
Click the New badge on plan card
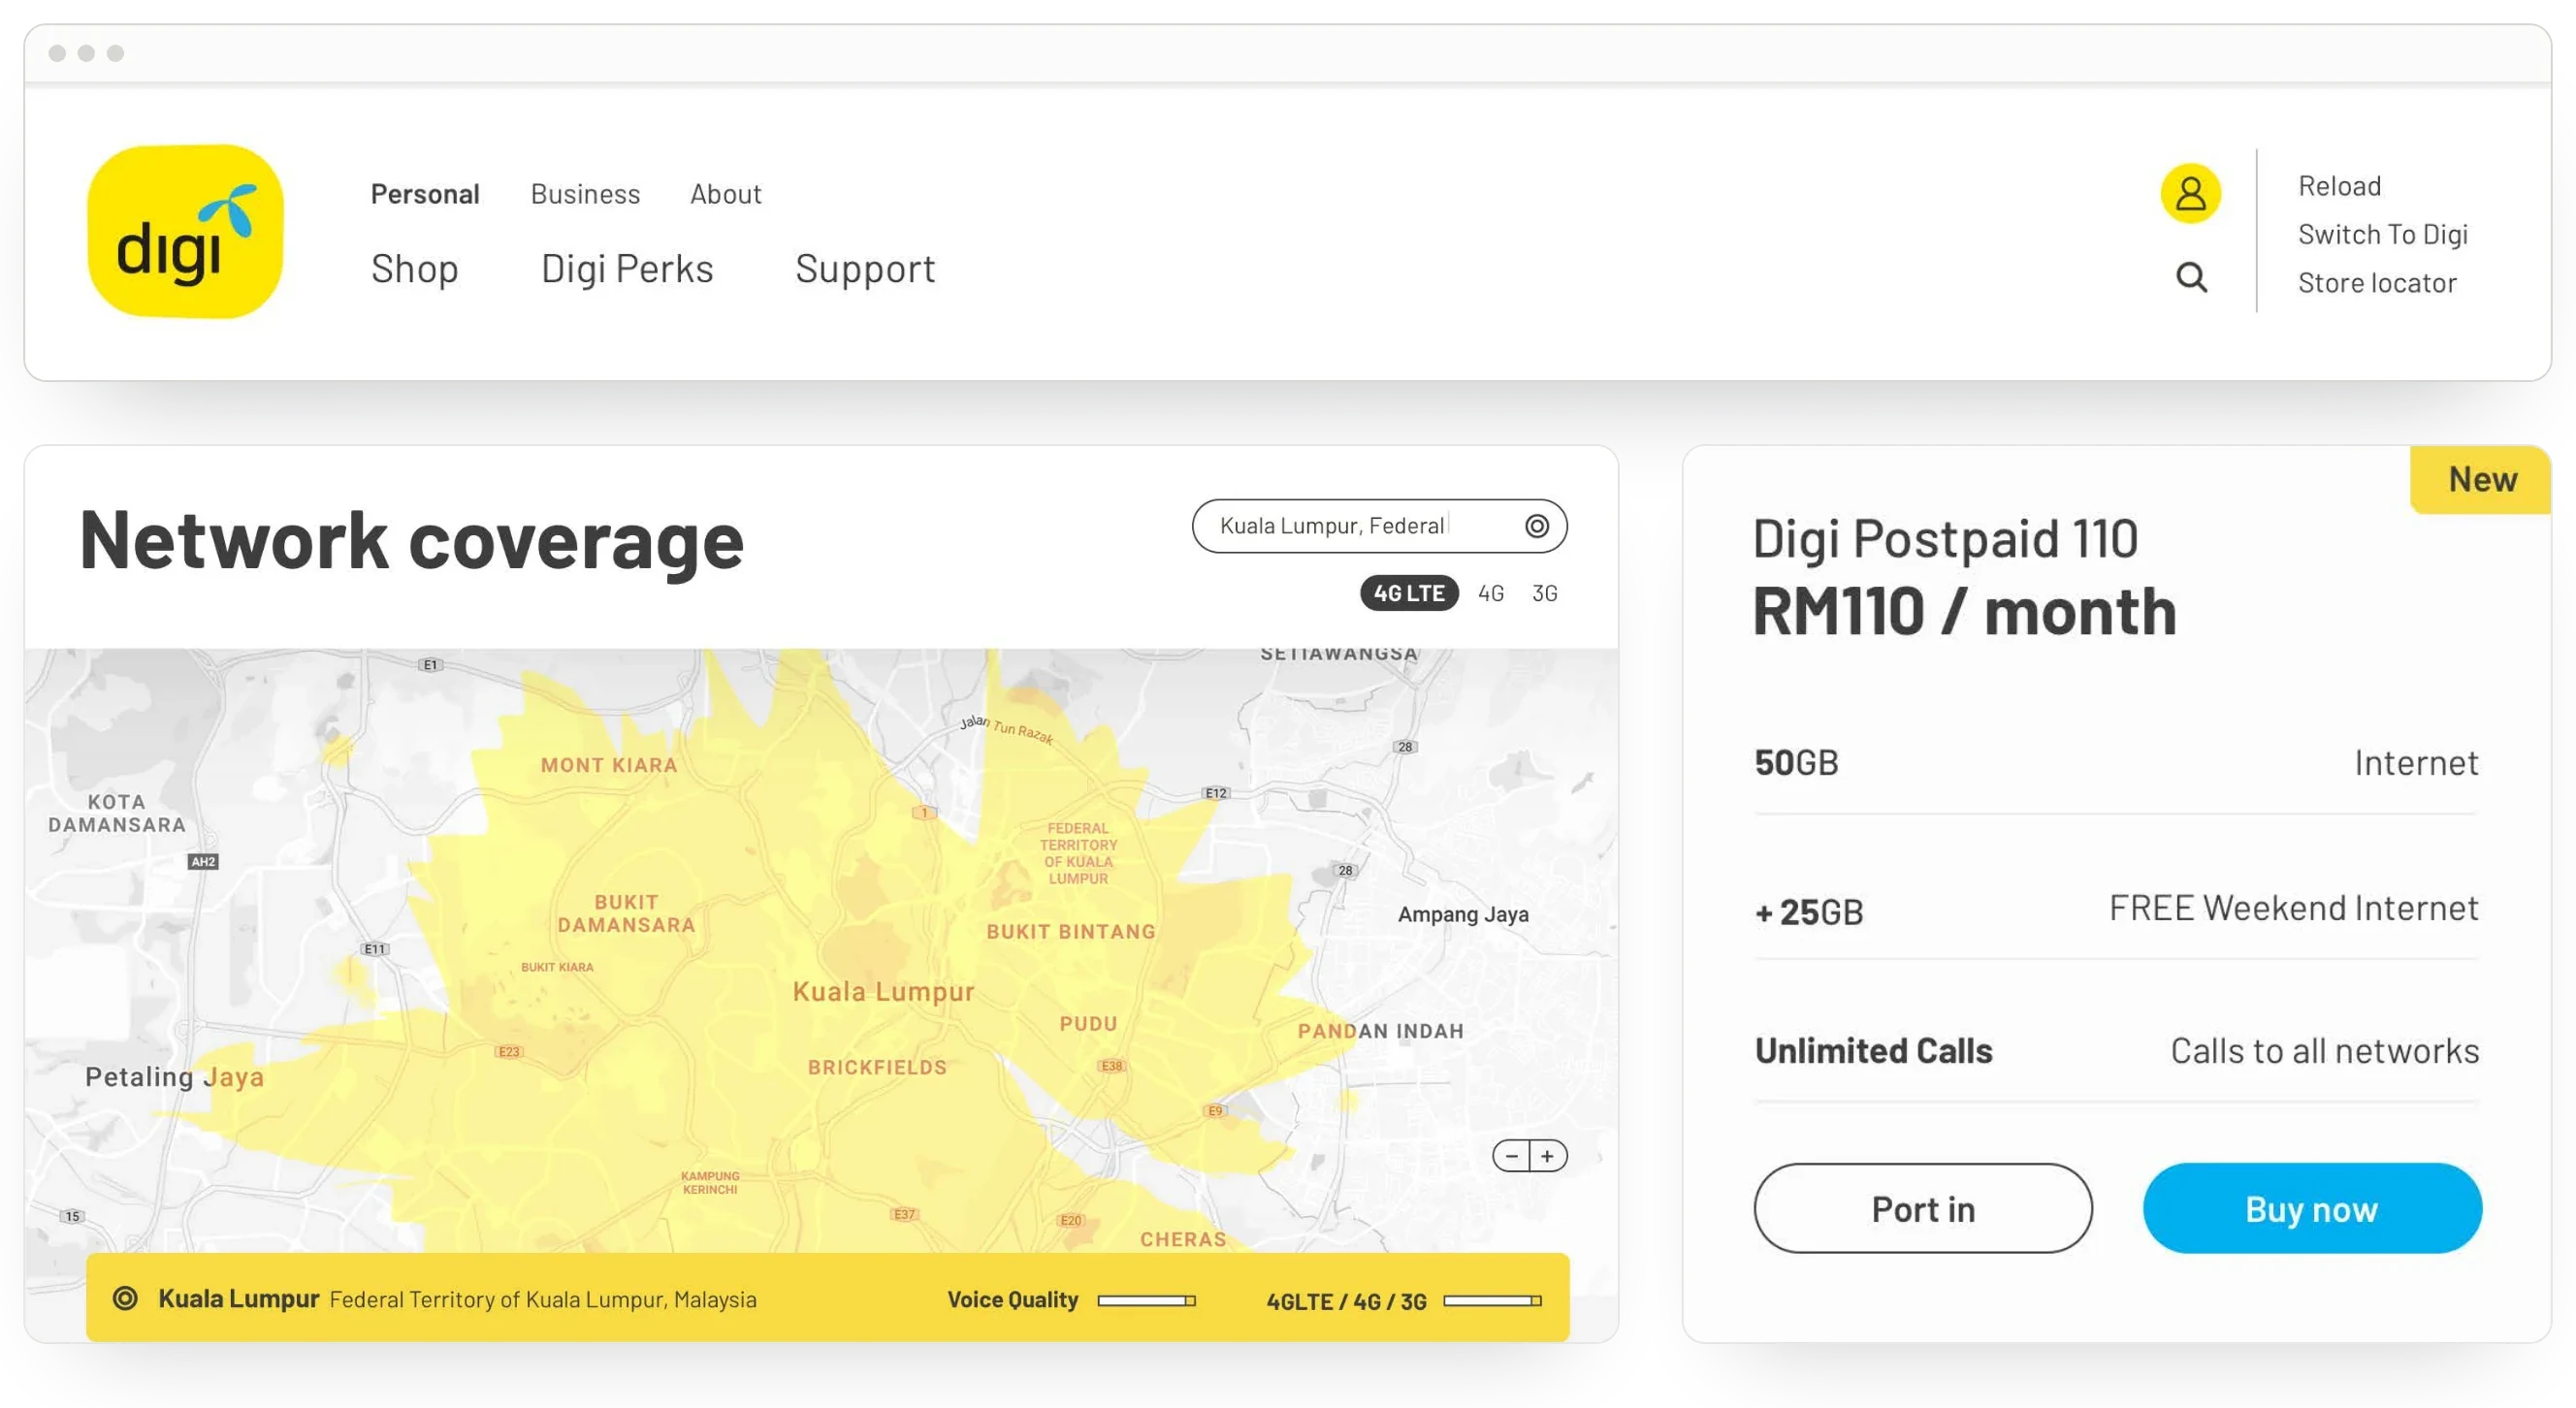[x=2482, y=480]
